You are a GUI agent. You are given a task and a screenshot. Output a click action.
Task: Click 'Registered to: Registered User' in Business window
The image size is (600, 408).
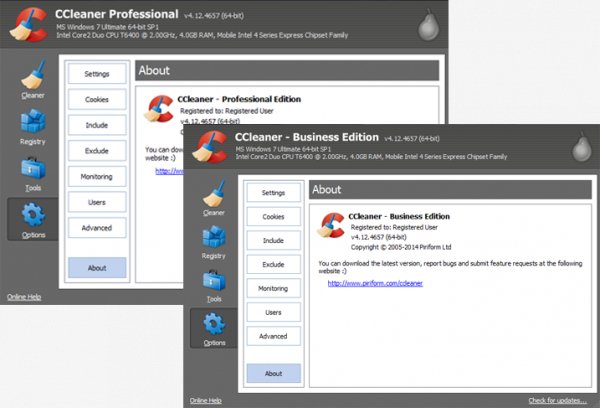coord(394,227)
